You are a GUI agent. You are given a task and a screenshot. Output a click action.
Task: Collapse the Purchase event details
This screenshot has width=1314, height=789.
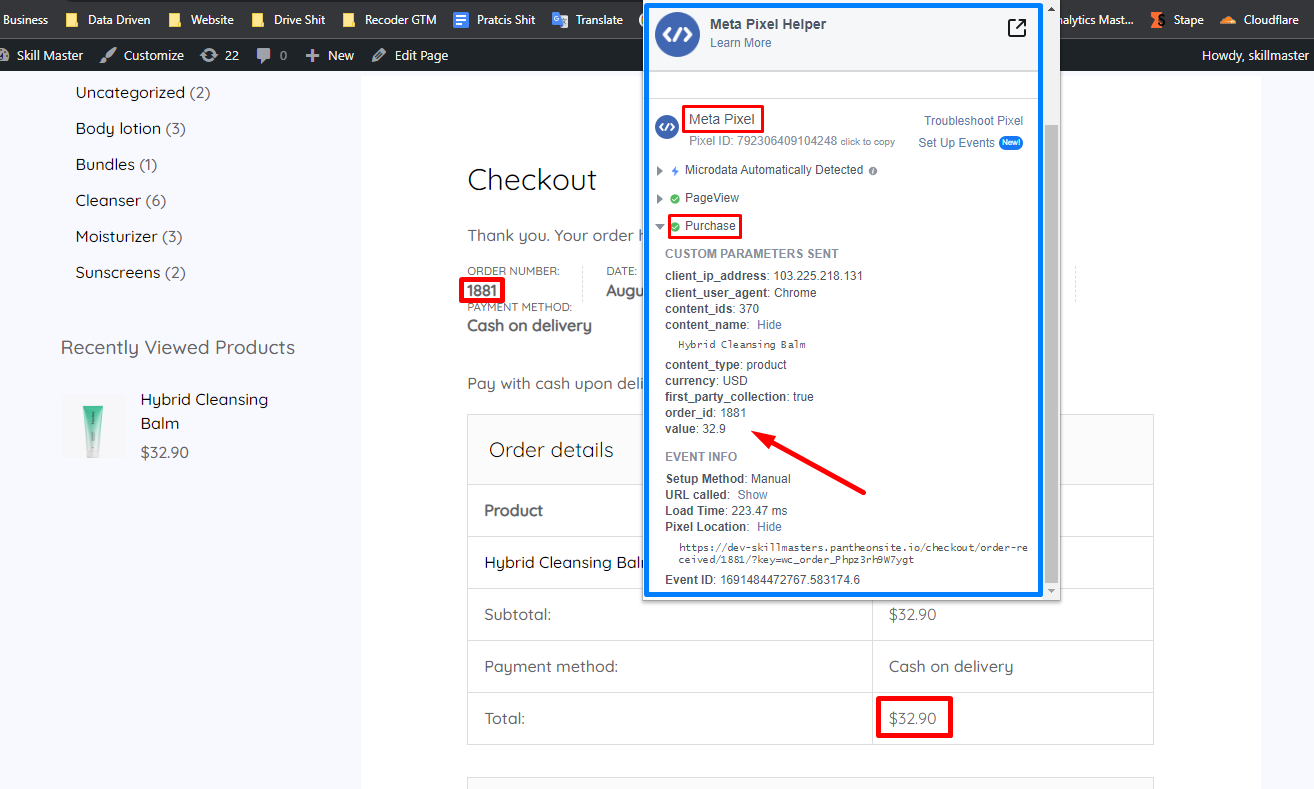click(660, 227)
